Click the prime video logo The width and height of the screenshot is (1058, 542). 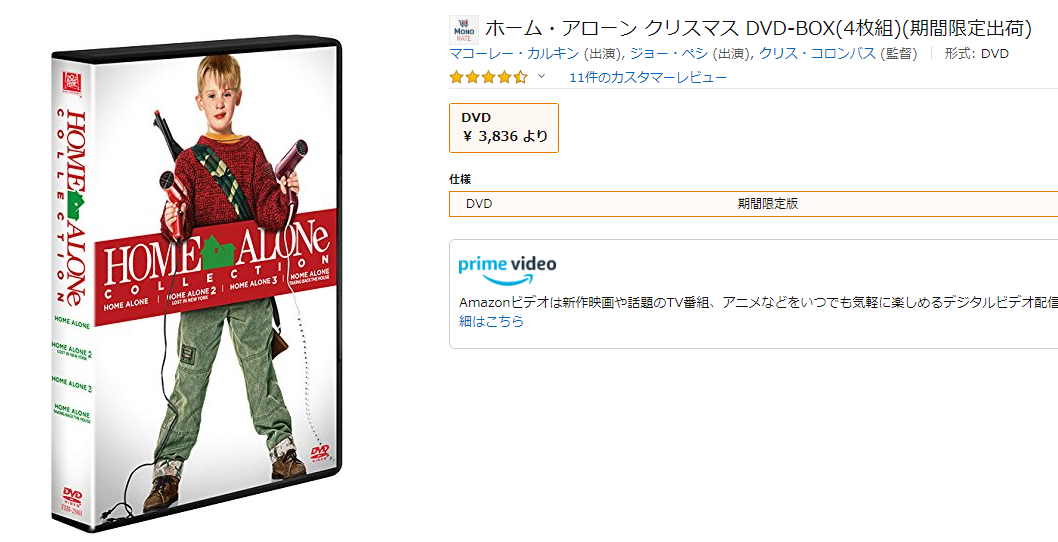coord(507,269)
